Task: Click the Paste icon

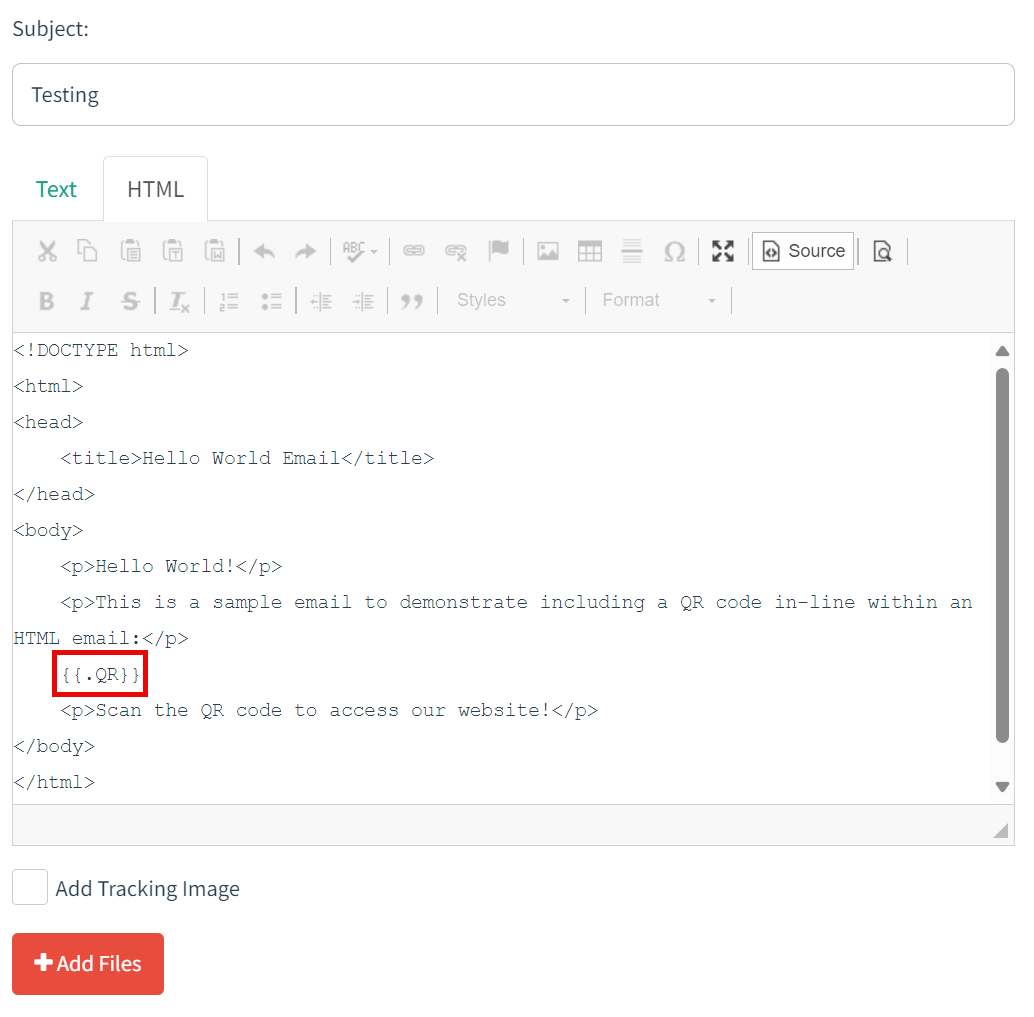Action: click(x=131, y=251)
